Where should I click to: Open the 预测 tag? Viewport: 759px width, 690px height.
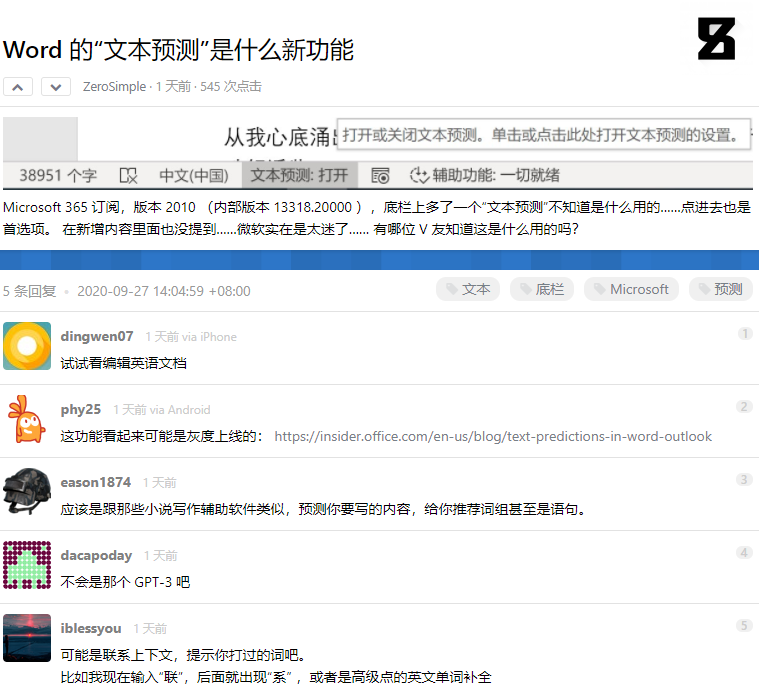pyautogui.click(x=720, y=290)
